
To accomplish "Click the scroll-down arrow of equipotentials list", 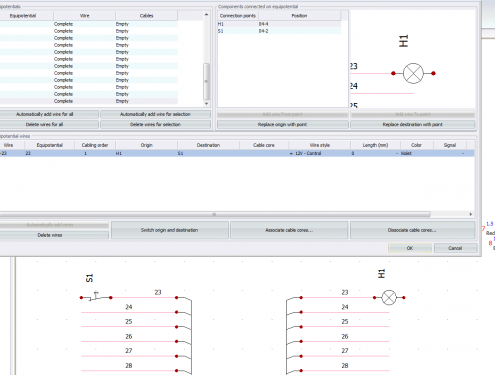I will pos(206,104).
